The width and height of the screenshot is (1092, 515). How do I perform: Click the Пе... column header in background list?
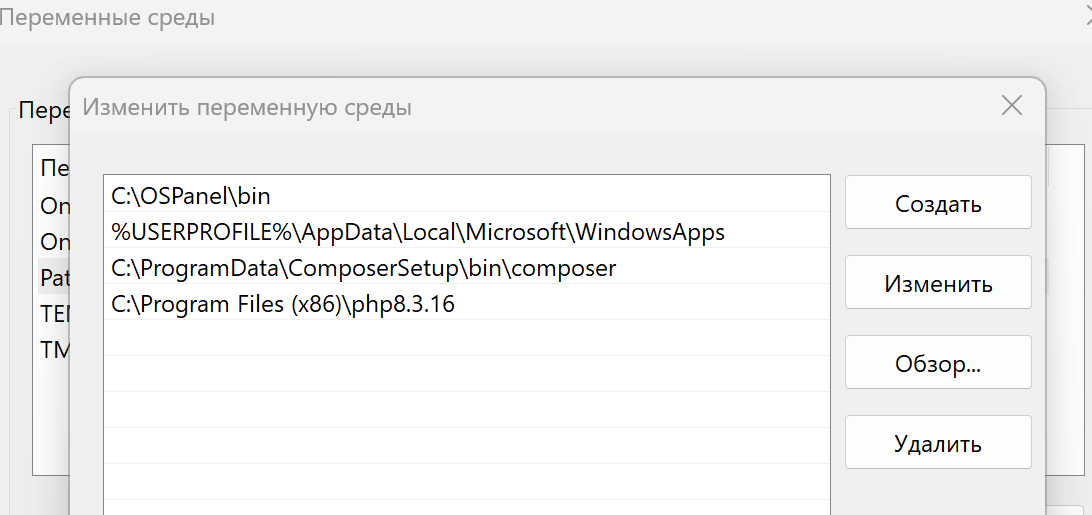[x=53, y=168]
